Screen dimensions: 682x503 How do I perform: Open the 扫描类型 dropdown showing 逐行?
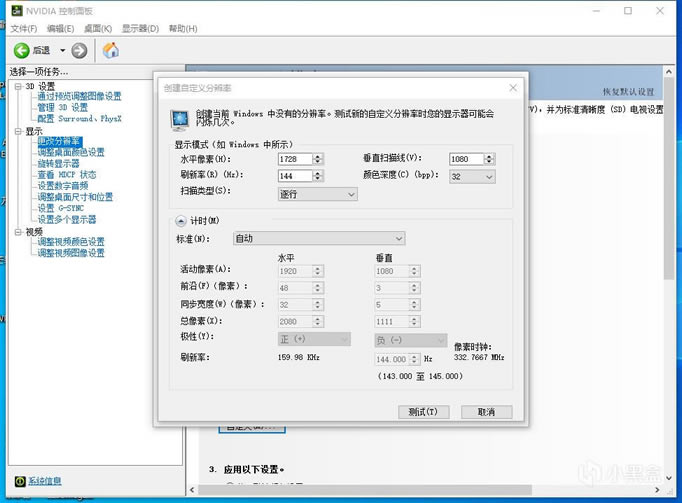tap(318, 194)
